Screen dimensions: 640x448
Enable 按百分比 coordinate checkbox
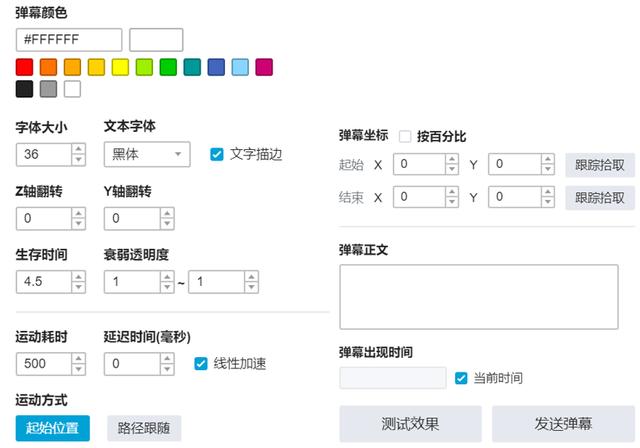point(405,137)
